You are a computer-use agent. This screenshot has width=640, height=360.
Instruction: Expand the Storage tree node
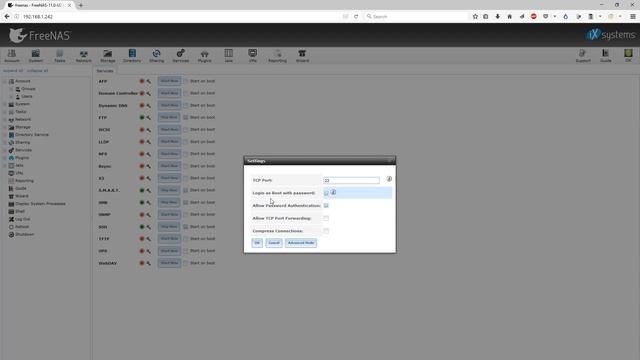(5, 127)
